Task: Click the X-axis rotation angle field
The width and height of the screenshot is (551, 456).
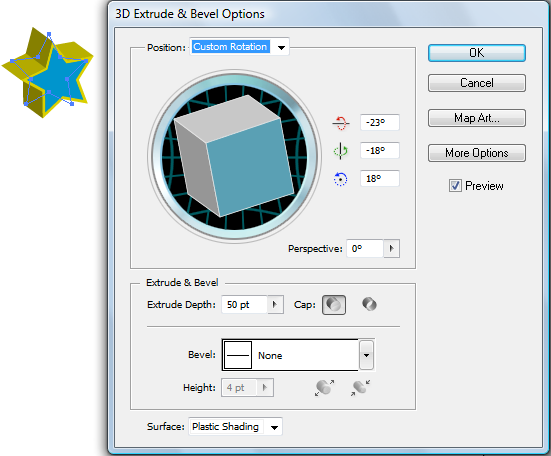Action: click(380, 123)
